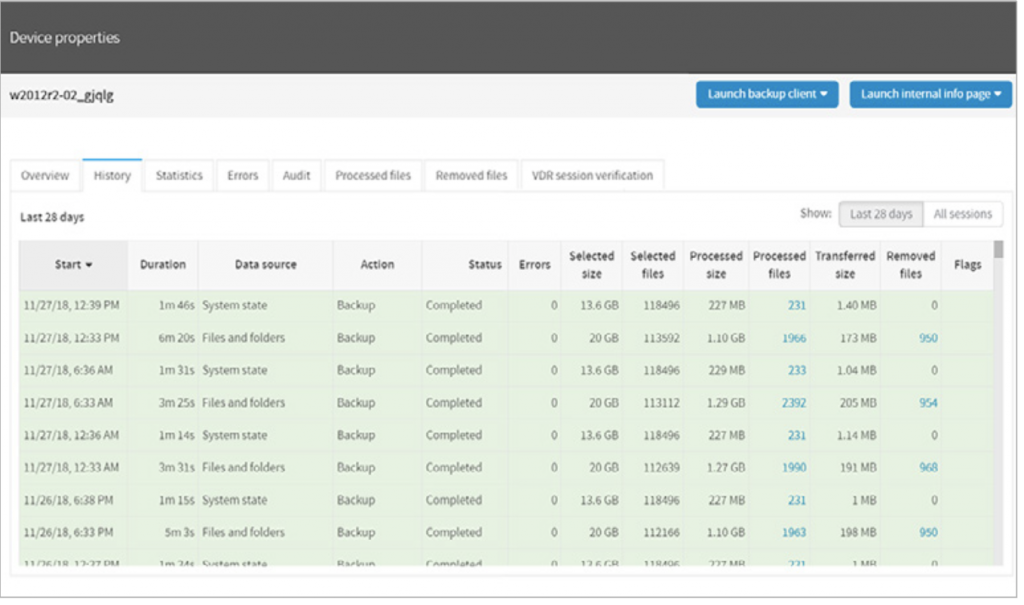1024x605 pixels.
Task: Open removed files link 968
Action: (928, 467)
